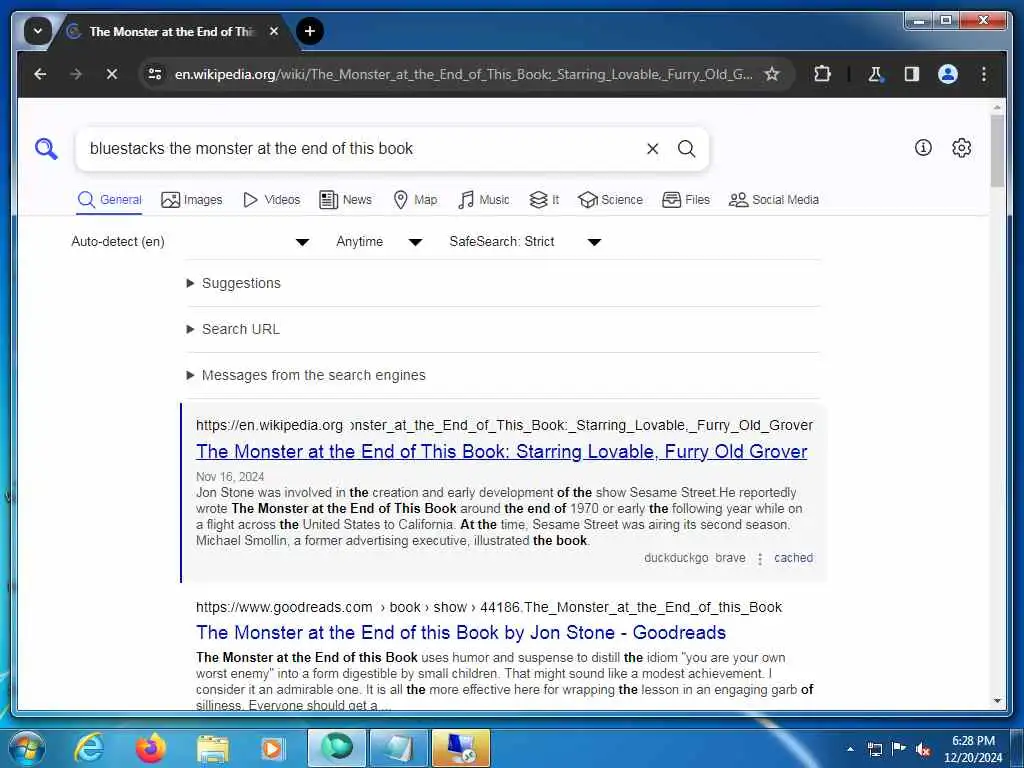This screenshot has width=1024, height=768.
Task: Launch Internet Explorer from taskbar
Action: click(x=89, y=748)
